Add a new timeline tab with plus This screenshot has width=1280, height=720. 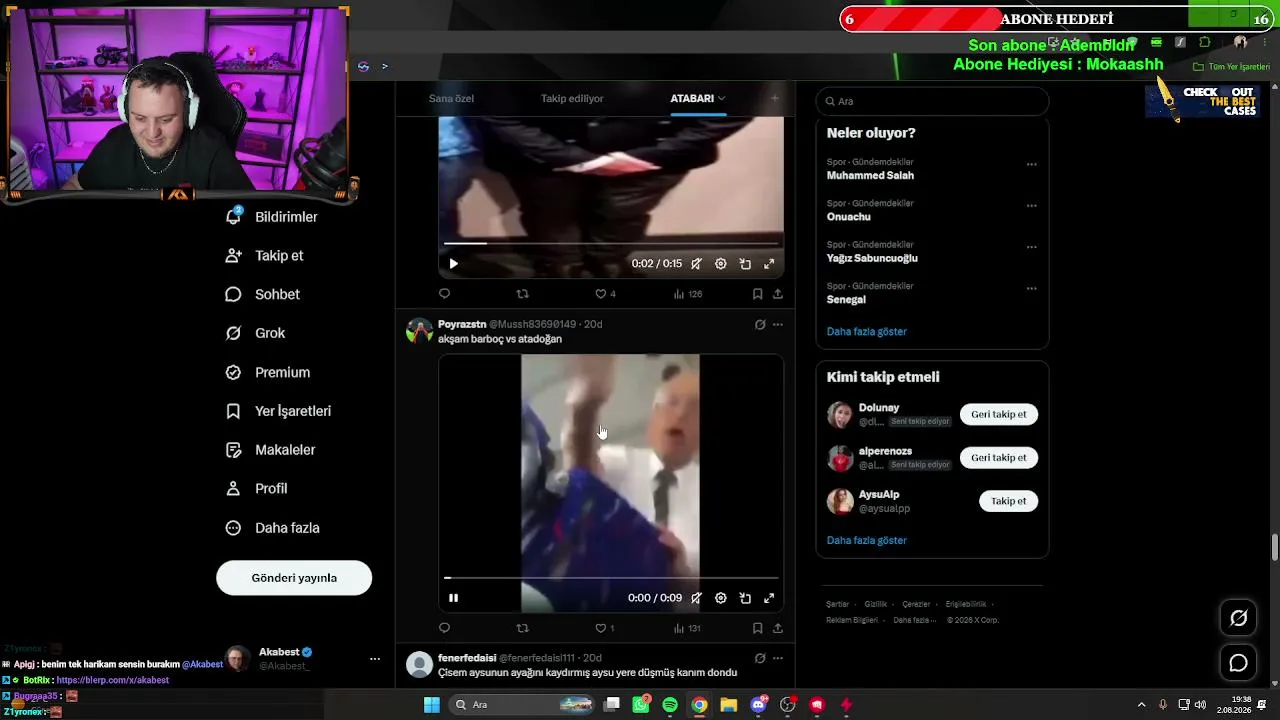[774, 98]
